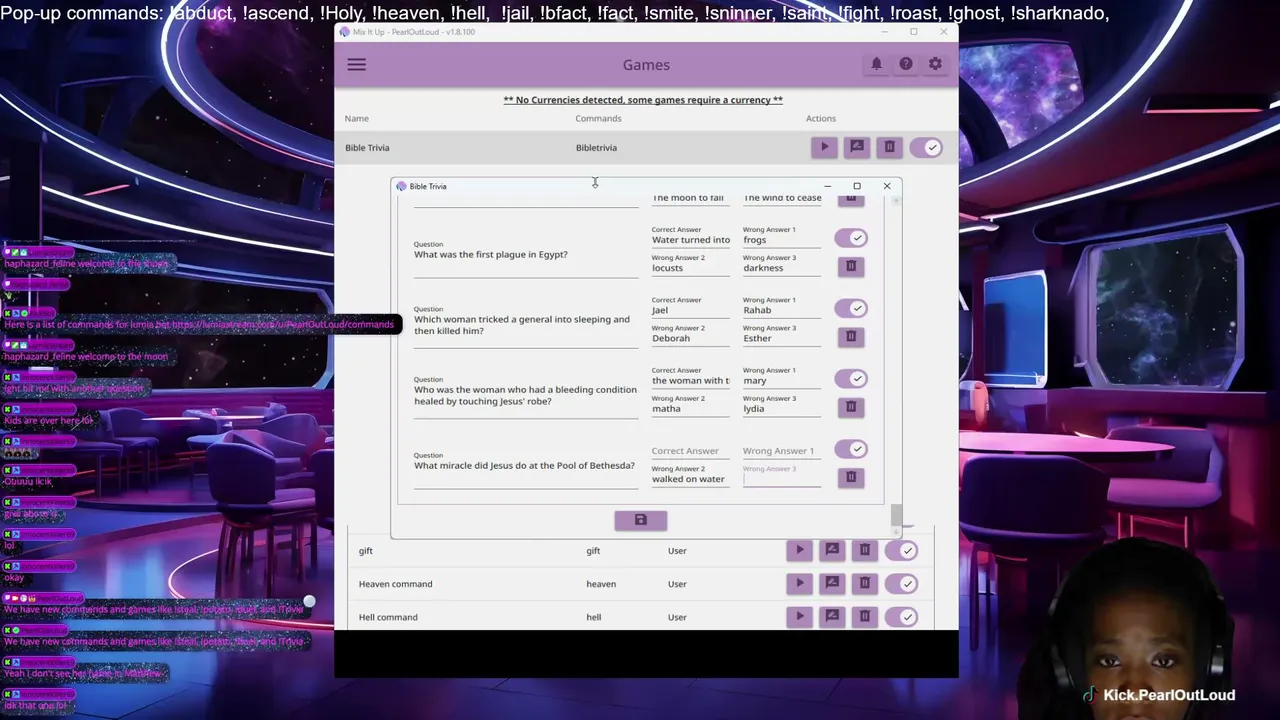Click the empty Wrong Answer 3 field

[782, 476]
